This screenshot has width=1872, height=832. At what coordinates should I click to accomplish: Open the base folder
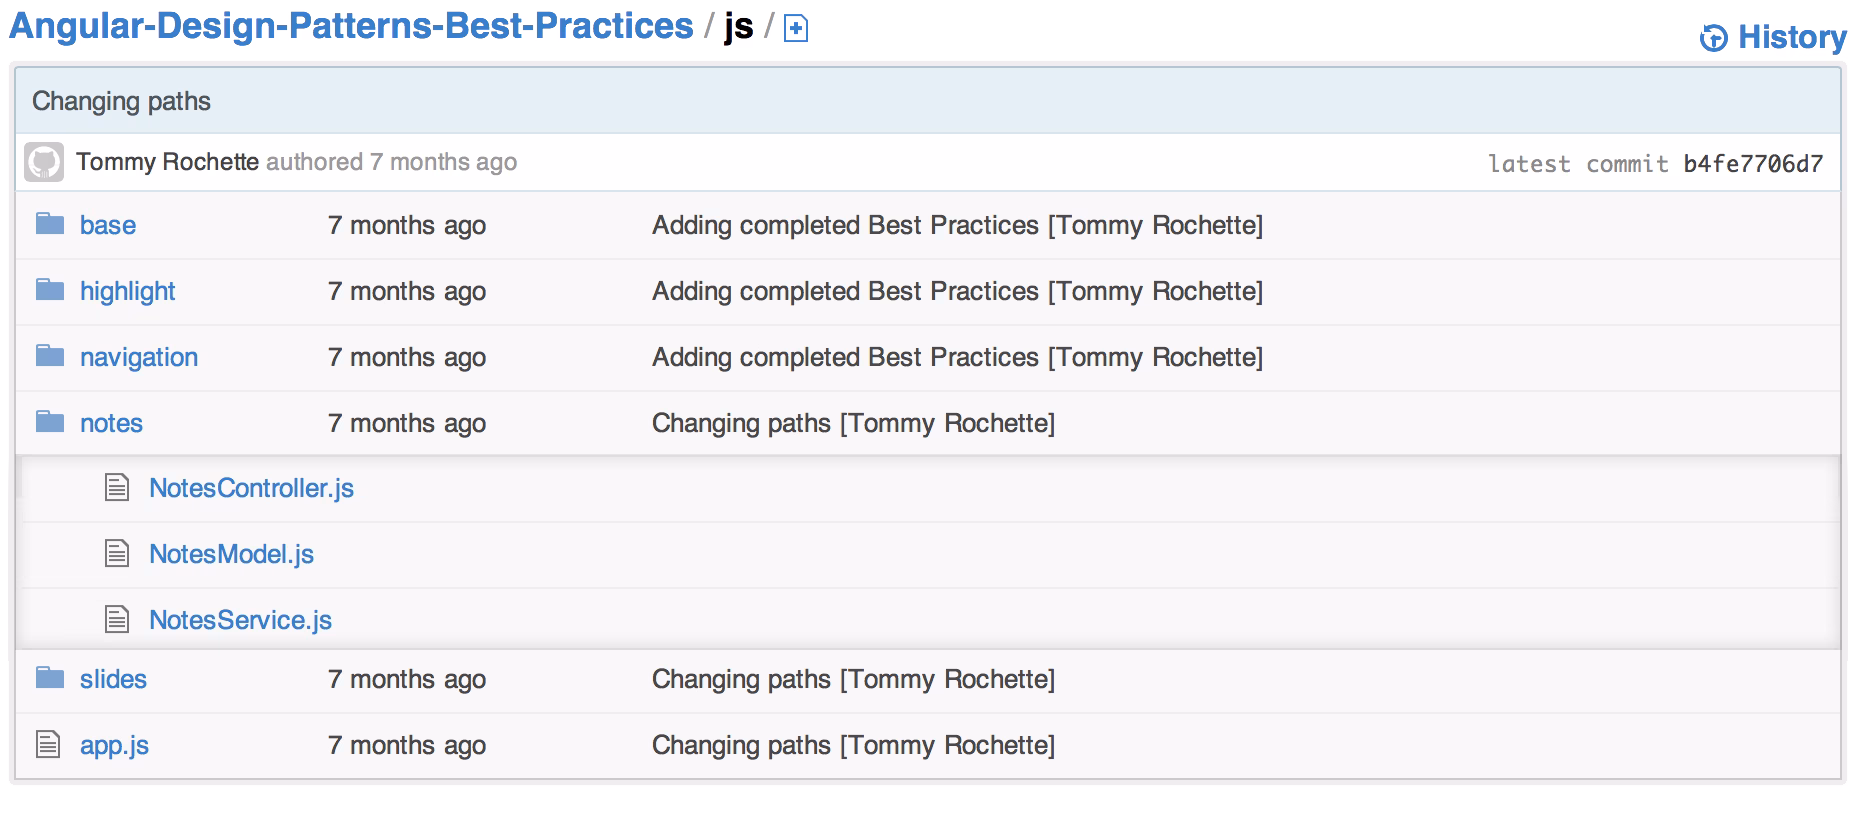click(x=108, y=225)
